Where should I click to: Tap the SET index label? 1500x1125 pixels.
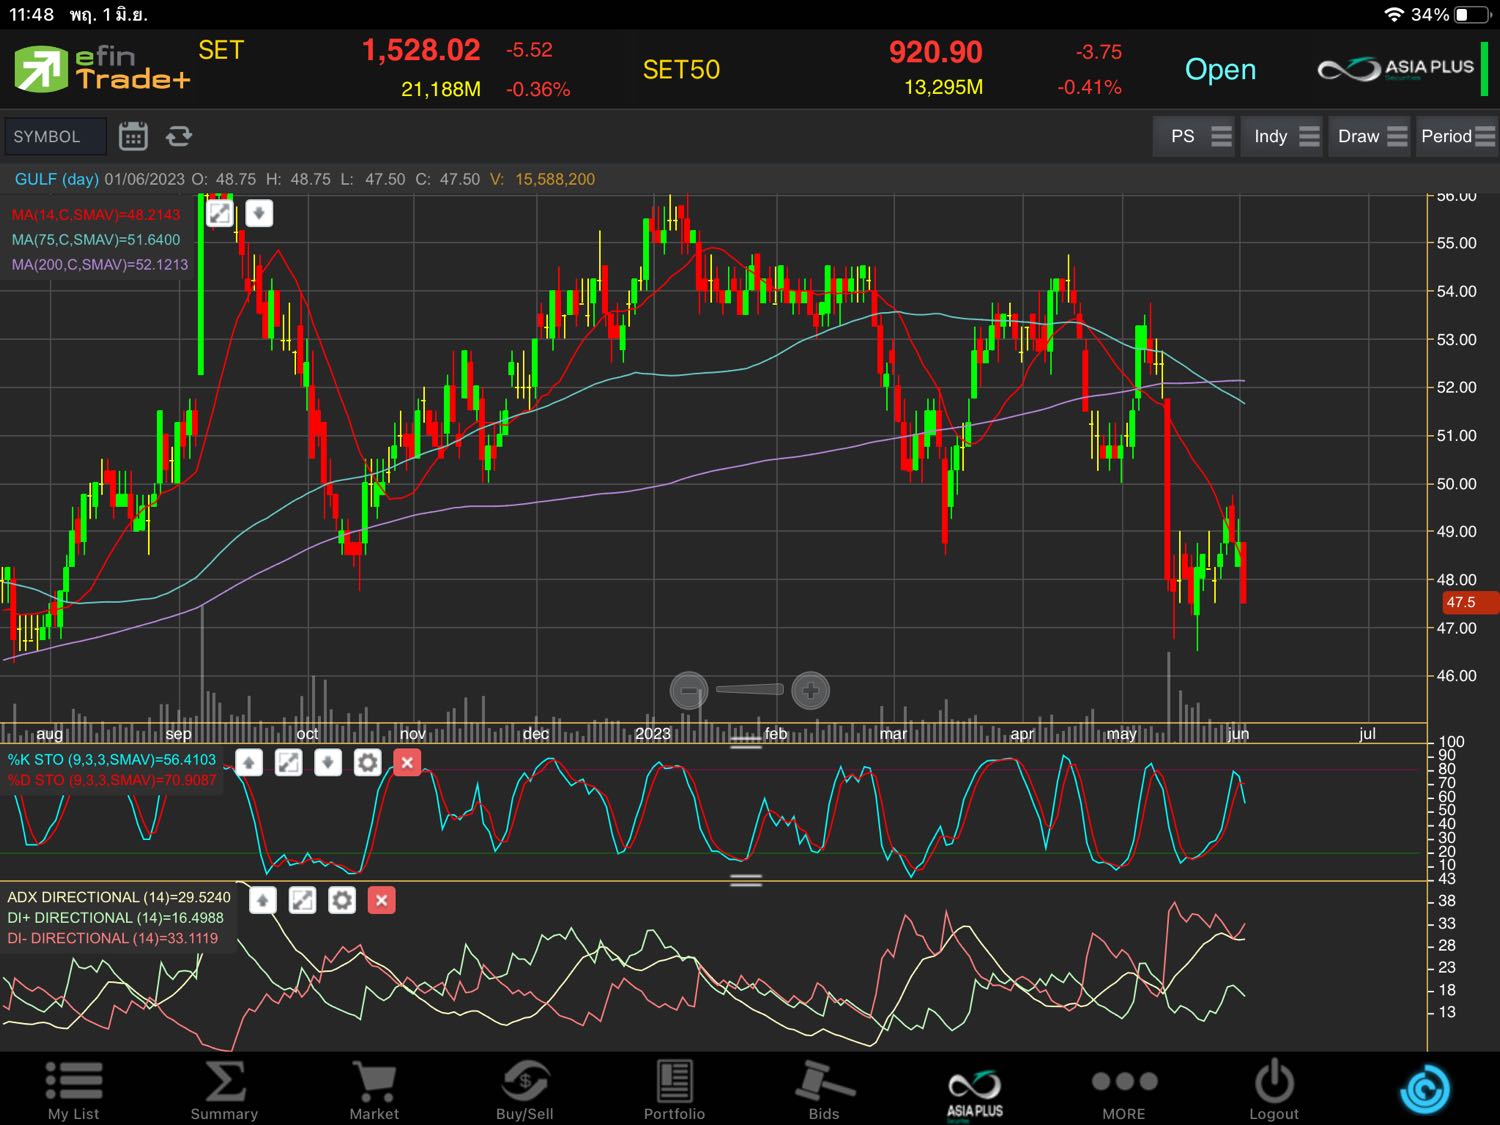click(x=221, y=50)
